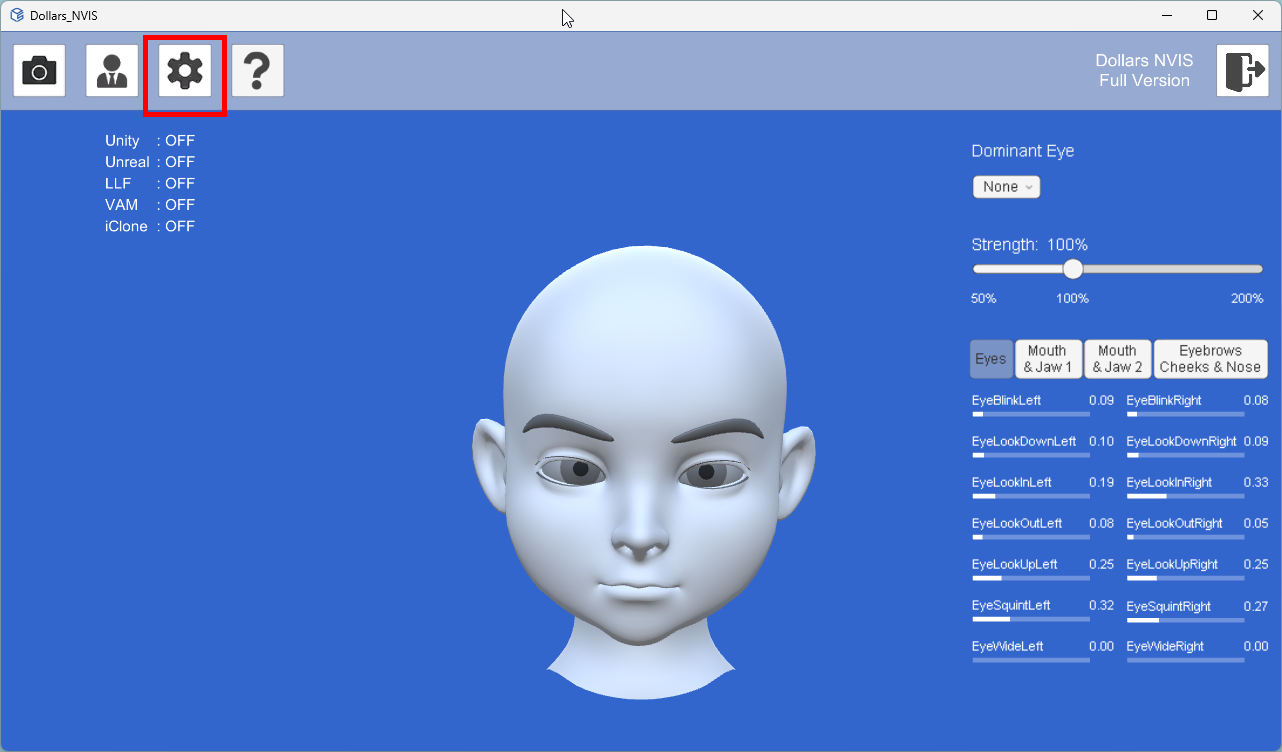Screen dimensions: 1282x752
Task: Click the EyeBlinkLeft value bar
Action: point(1031,413)
